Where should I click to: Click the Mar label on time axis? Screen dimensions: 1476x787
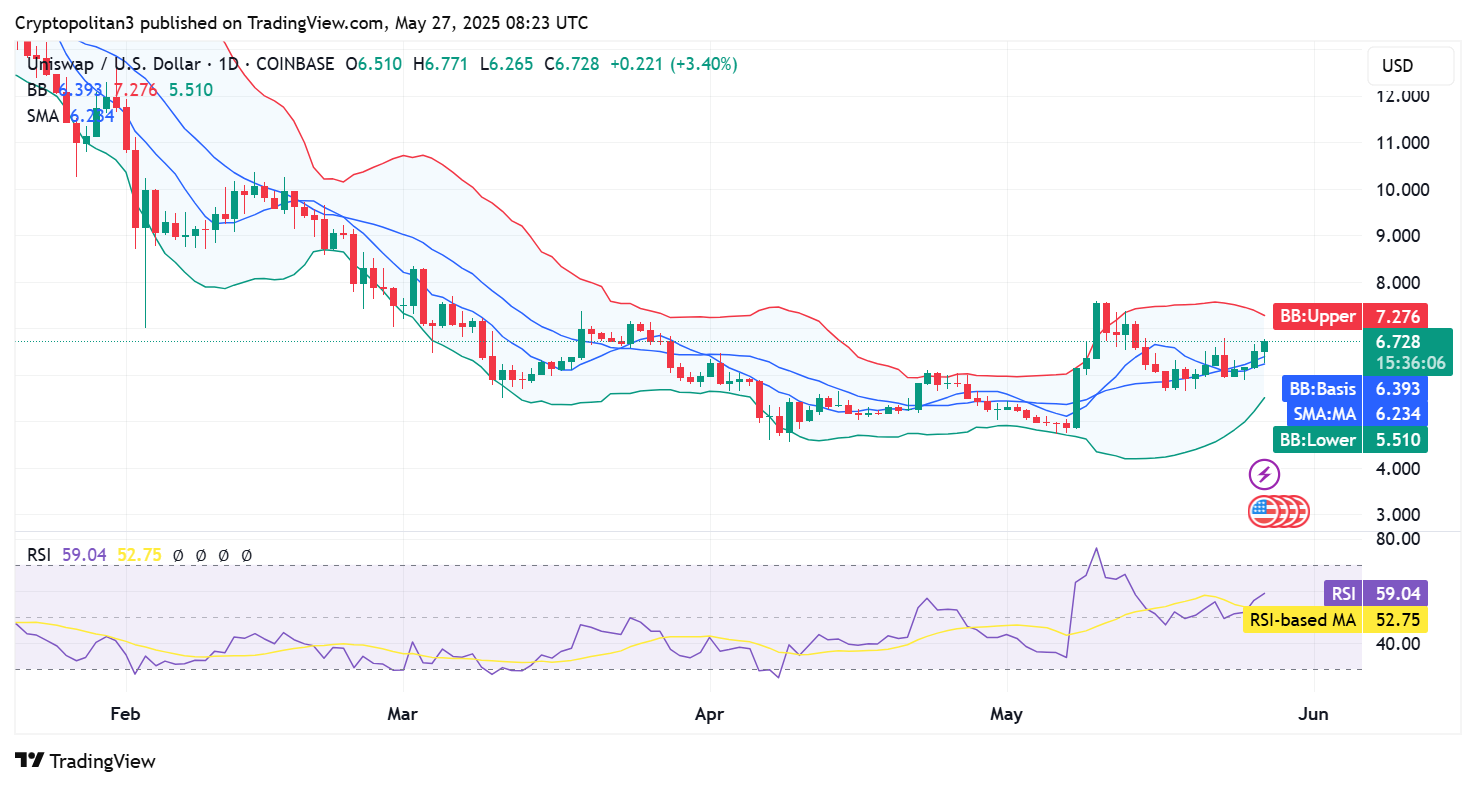(402, 714)
